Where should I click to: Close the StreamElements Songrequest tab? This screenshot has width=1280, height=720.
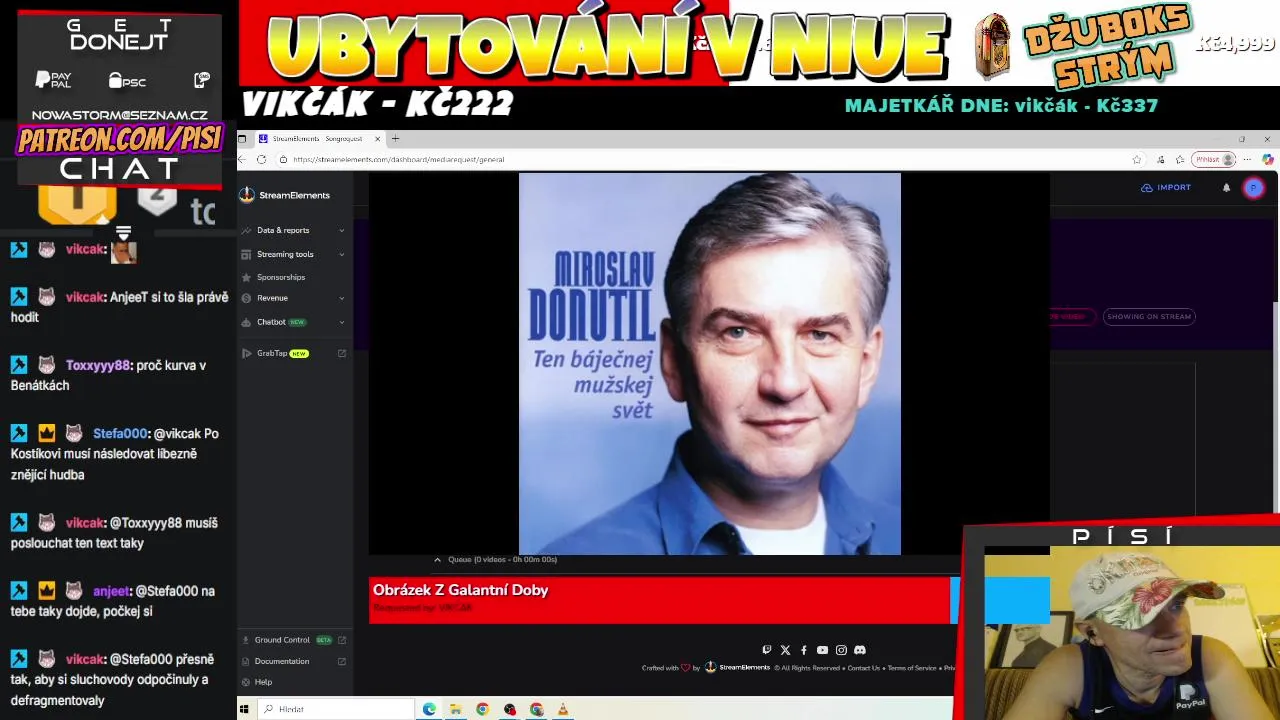point(377,139)
